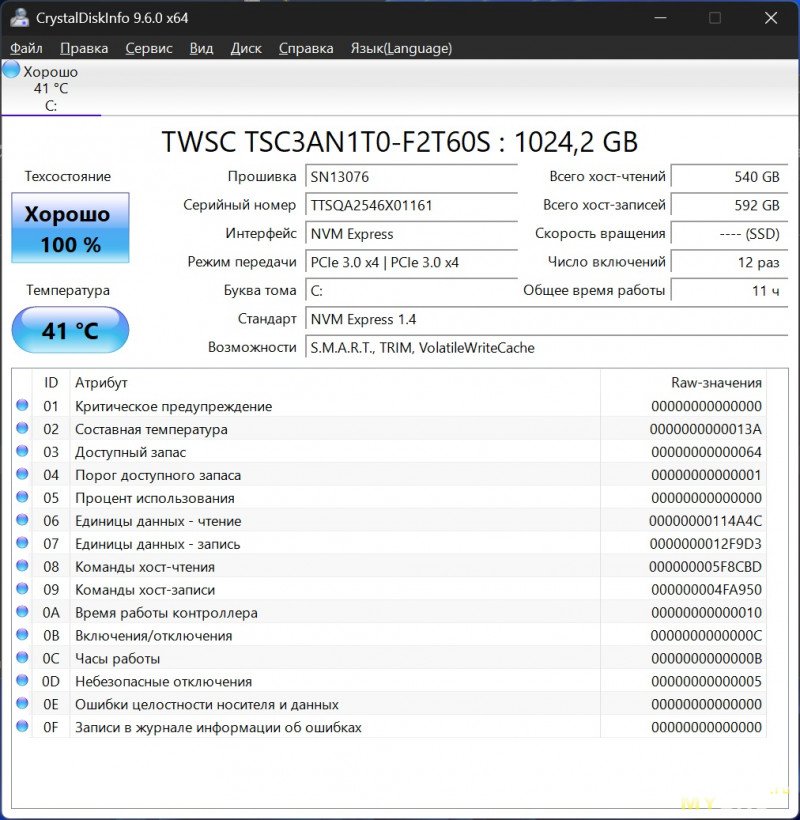Open the Файл menu
The image size is (800, 820).
[x=26, y=48]
